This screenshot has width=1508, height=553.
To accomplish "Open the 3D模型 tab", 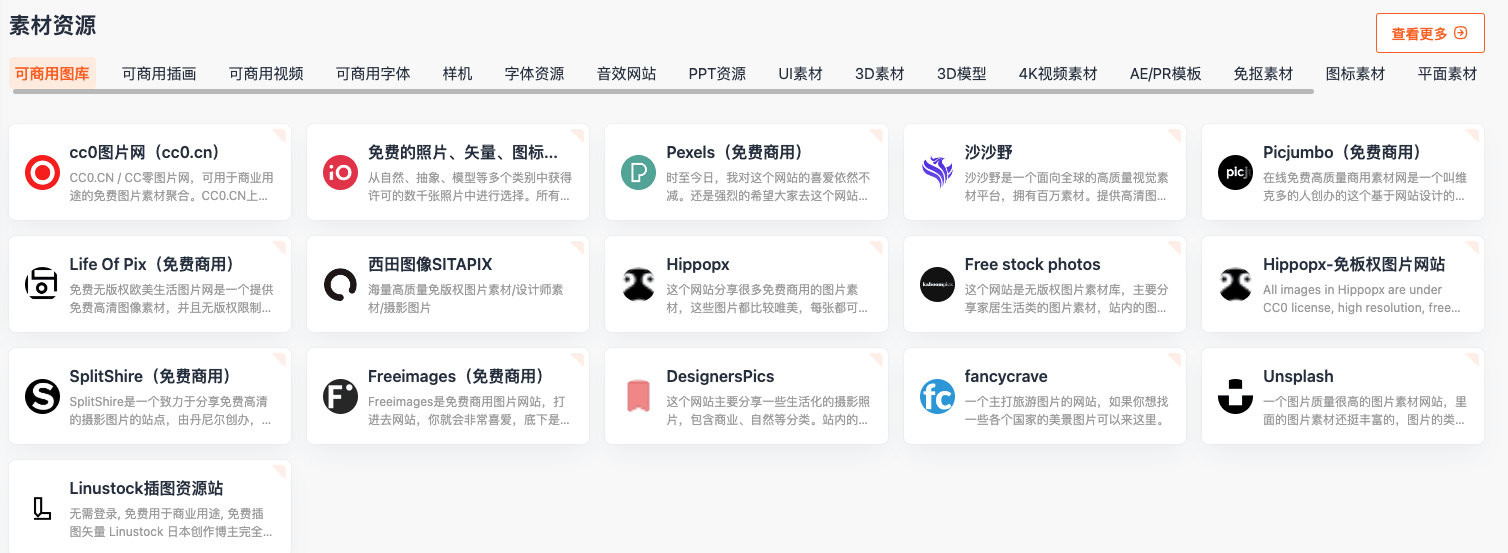I will [x=962, y=73].
